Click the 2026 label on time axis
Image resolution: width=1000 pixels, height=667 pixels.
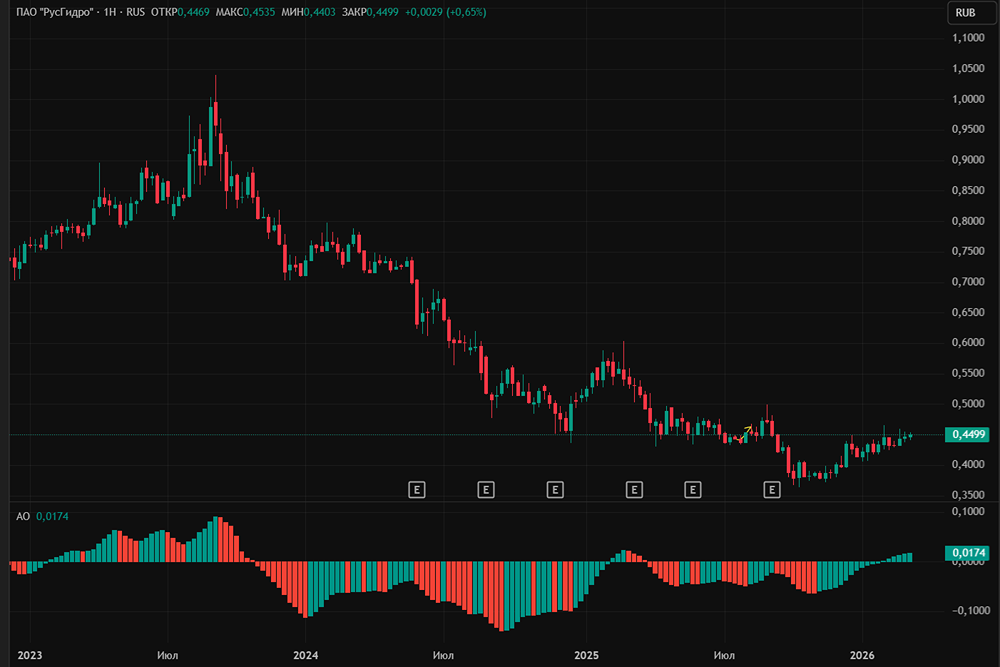[x=862, y=655]
